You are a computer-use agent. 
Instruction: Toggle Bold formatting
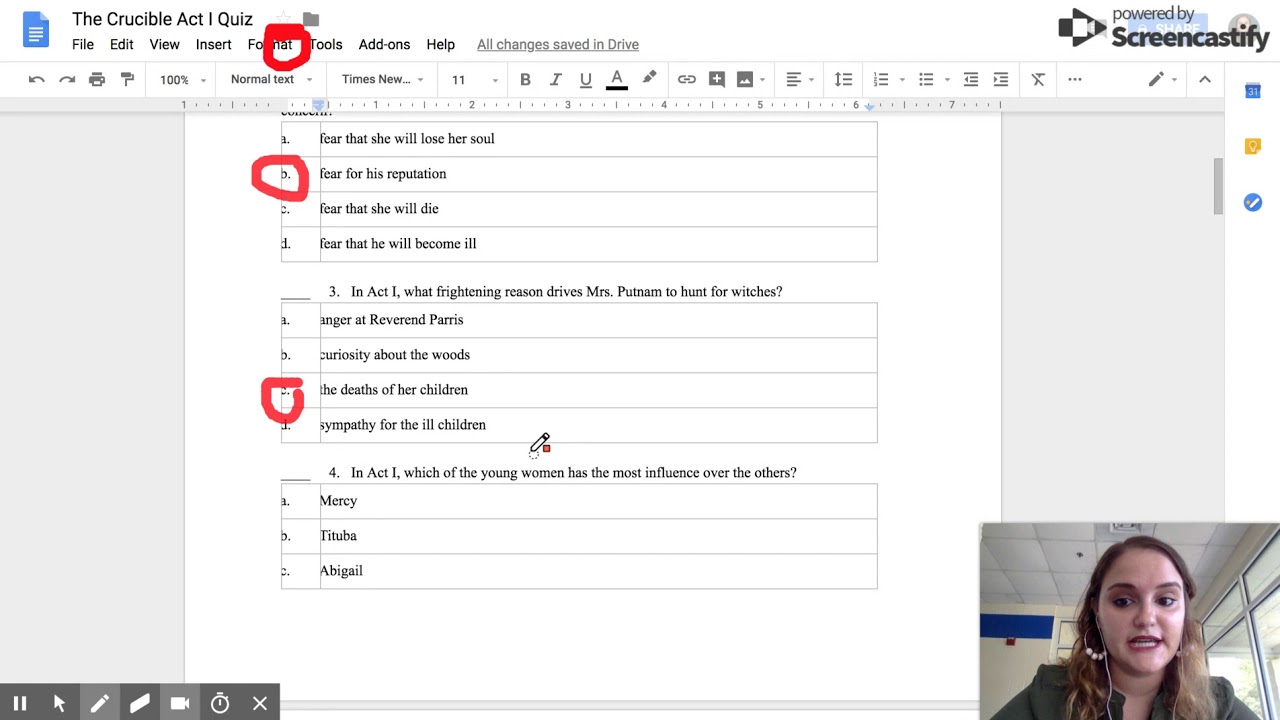(x=525, y=80)
